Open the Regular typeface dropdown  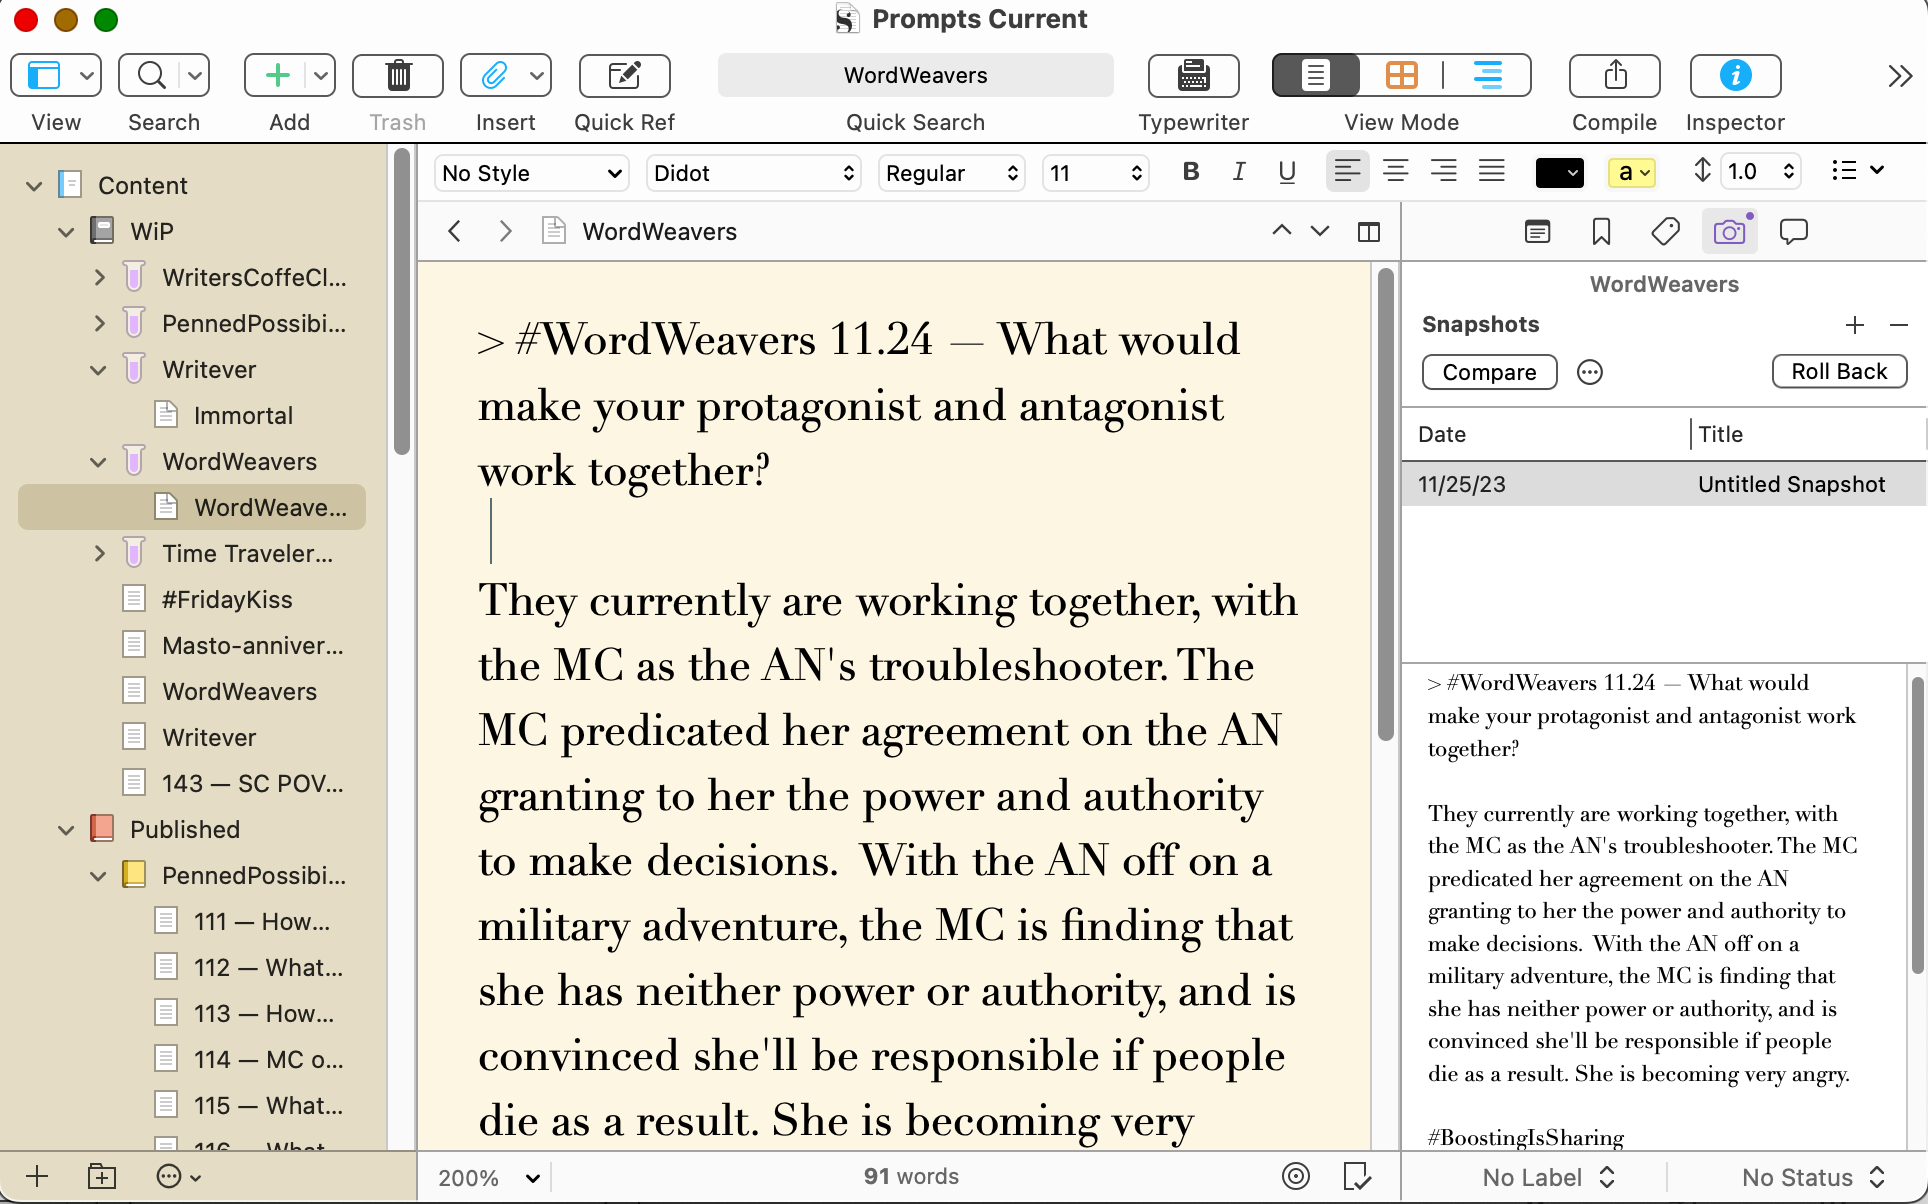(951, 173)
